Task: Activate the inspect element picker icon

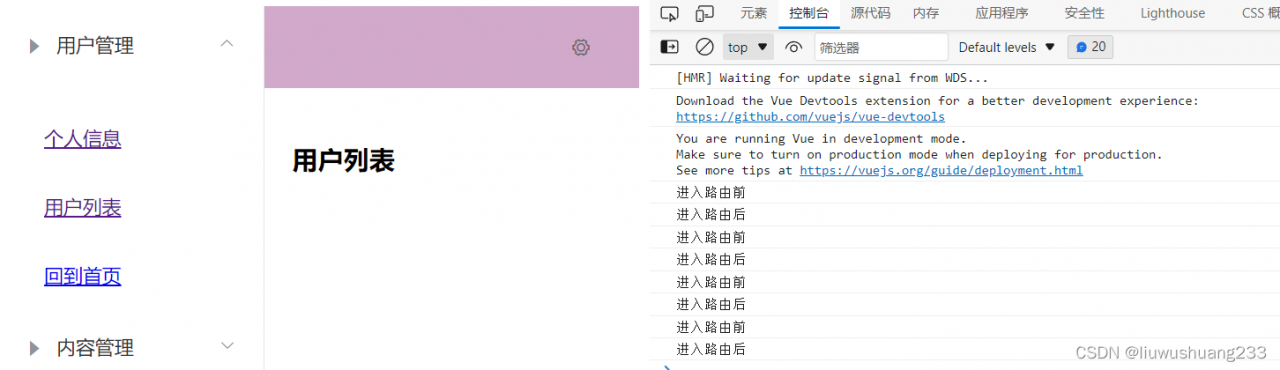Action: click(x=670, y=13)
